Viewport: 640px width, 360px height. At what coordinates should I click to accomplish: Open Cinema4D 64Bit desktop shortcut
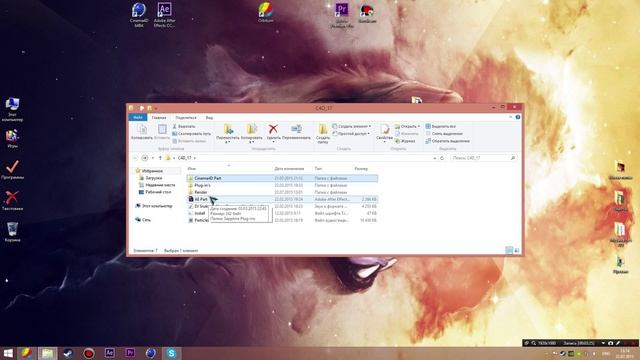139,15
